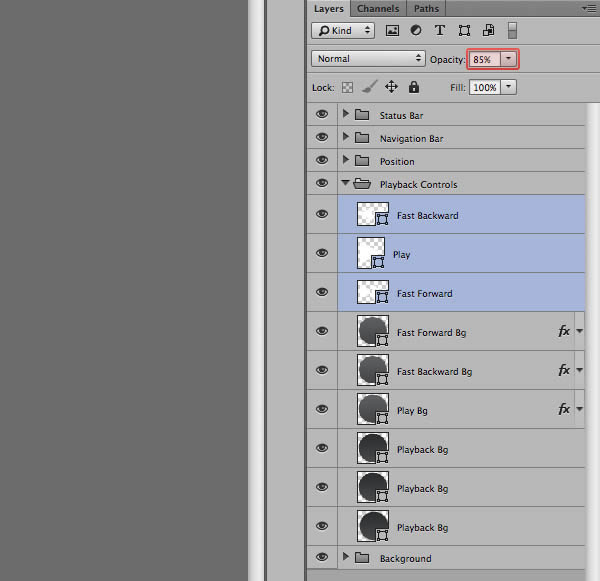Filter for shape layers icon

[x=464, y=30]
